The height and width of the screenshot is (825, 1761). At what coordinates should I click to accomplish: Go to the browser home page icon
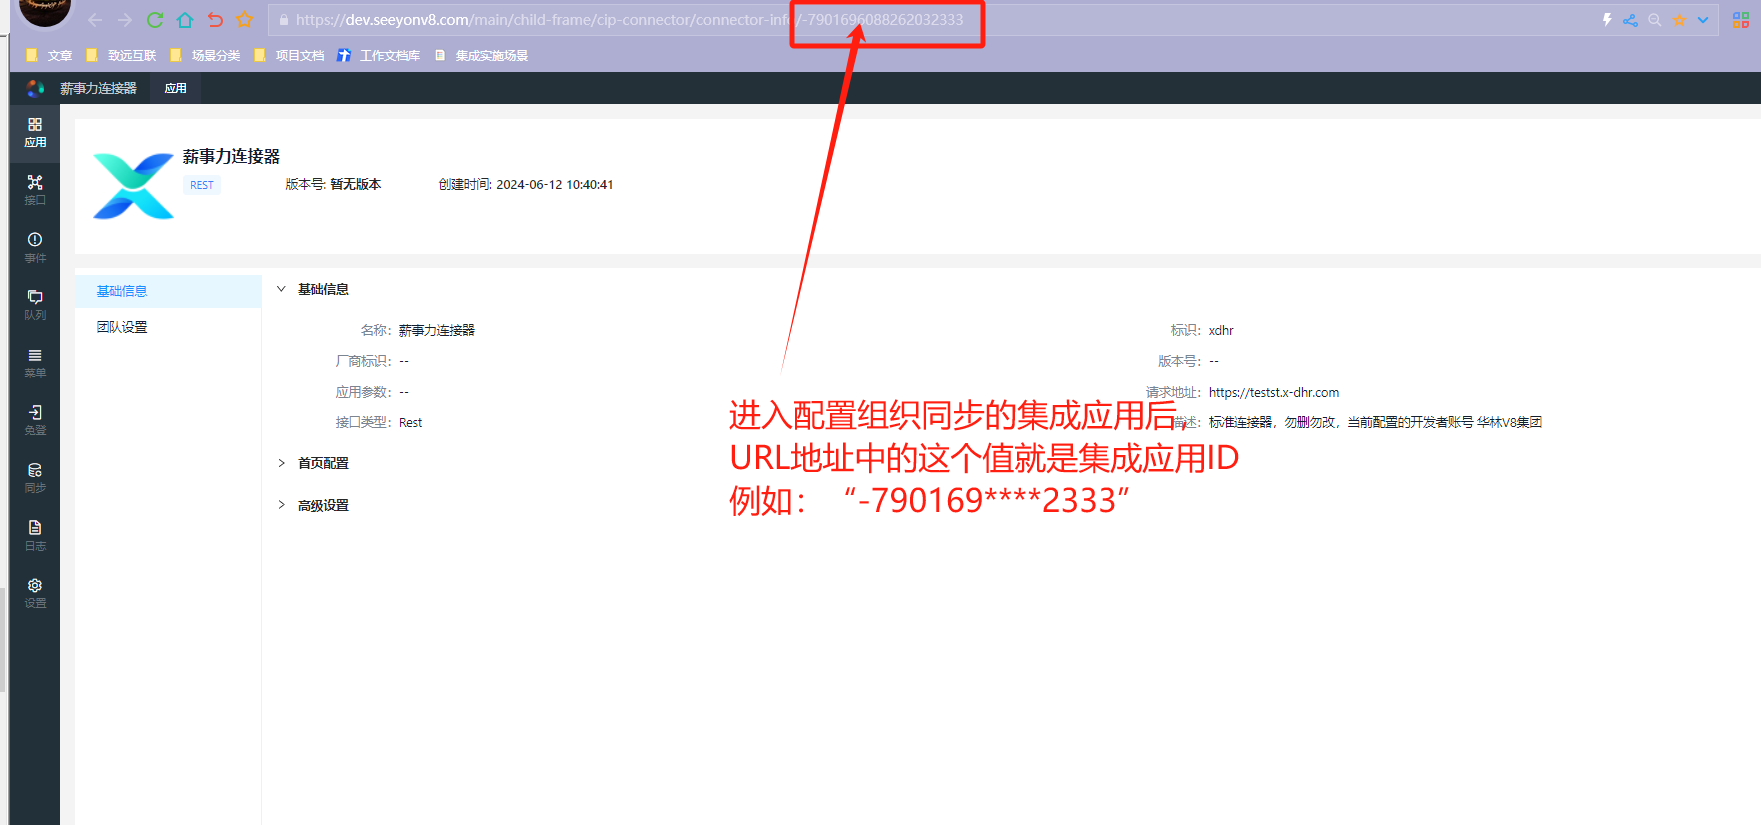[x=185, y=20]
